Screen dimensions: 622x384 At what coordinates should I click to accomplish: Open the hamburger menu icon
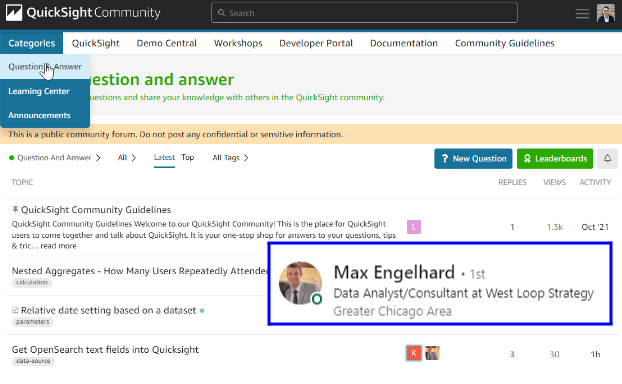582,13
